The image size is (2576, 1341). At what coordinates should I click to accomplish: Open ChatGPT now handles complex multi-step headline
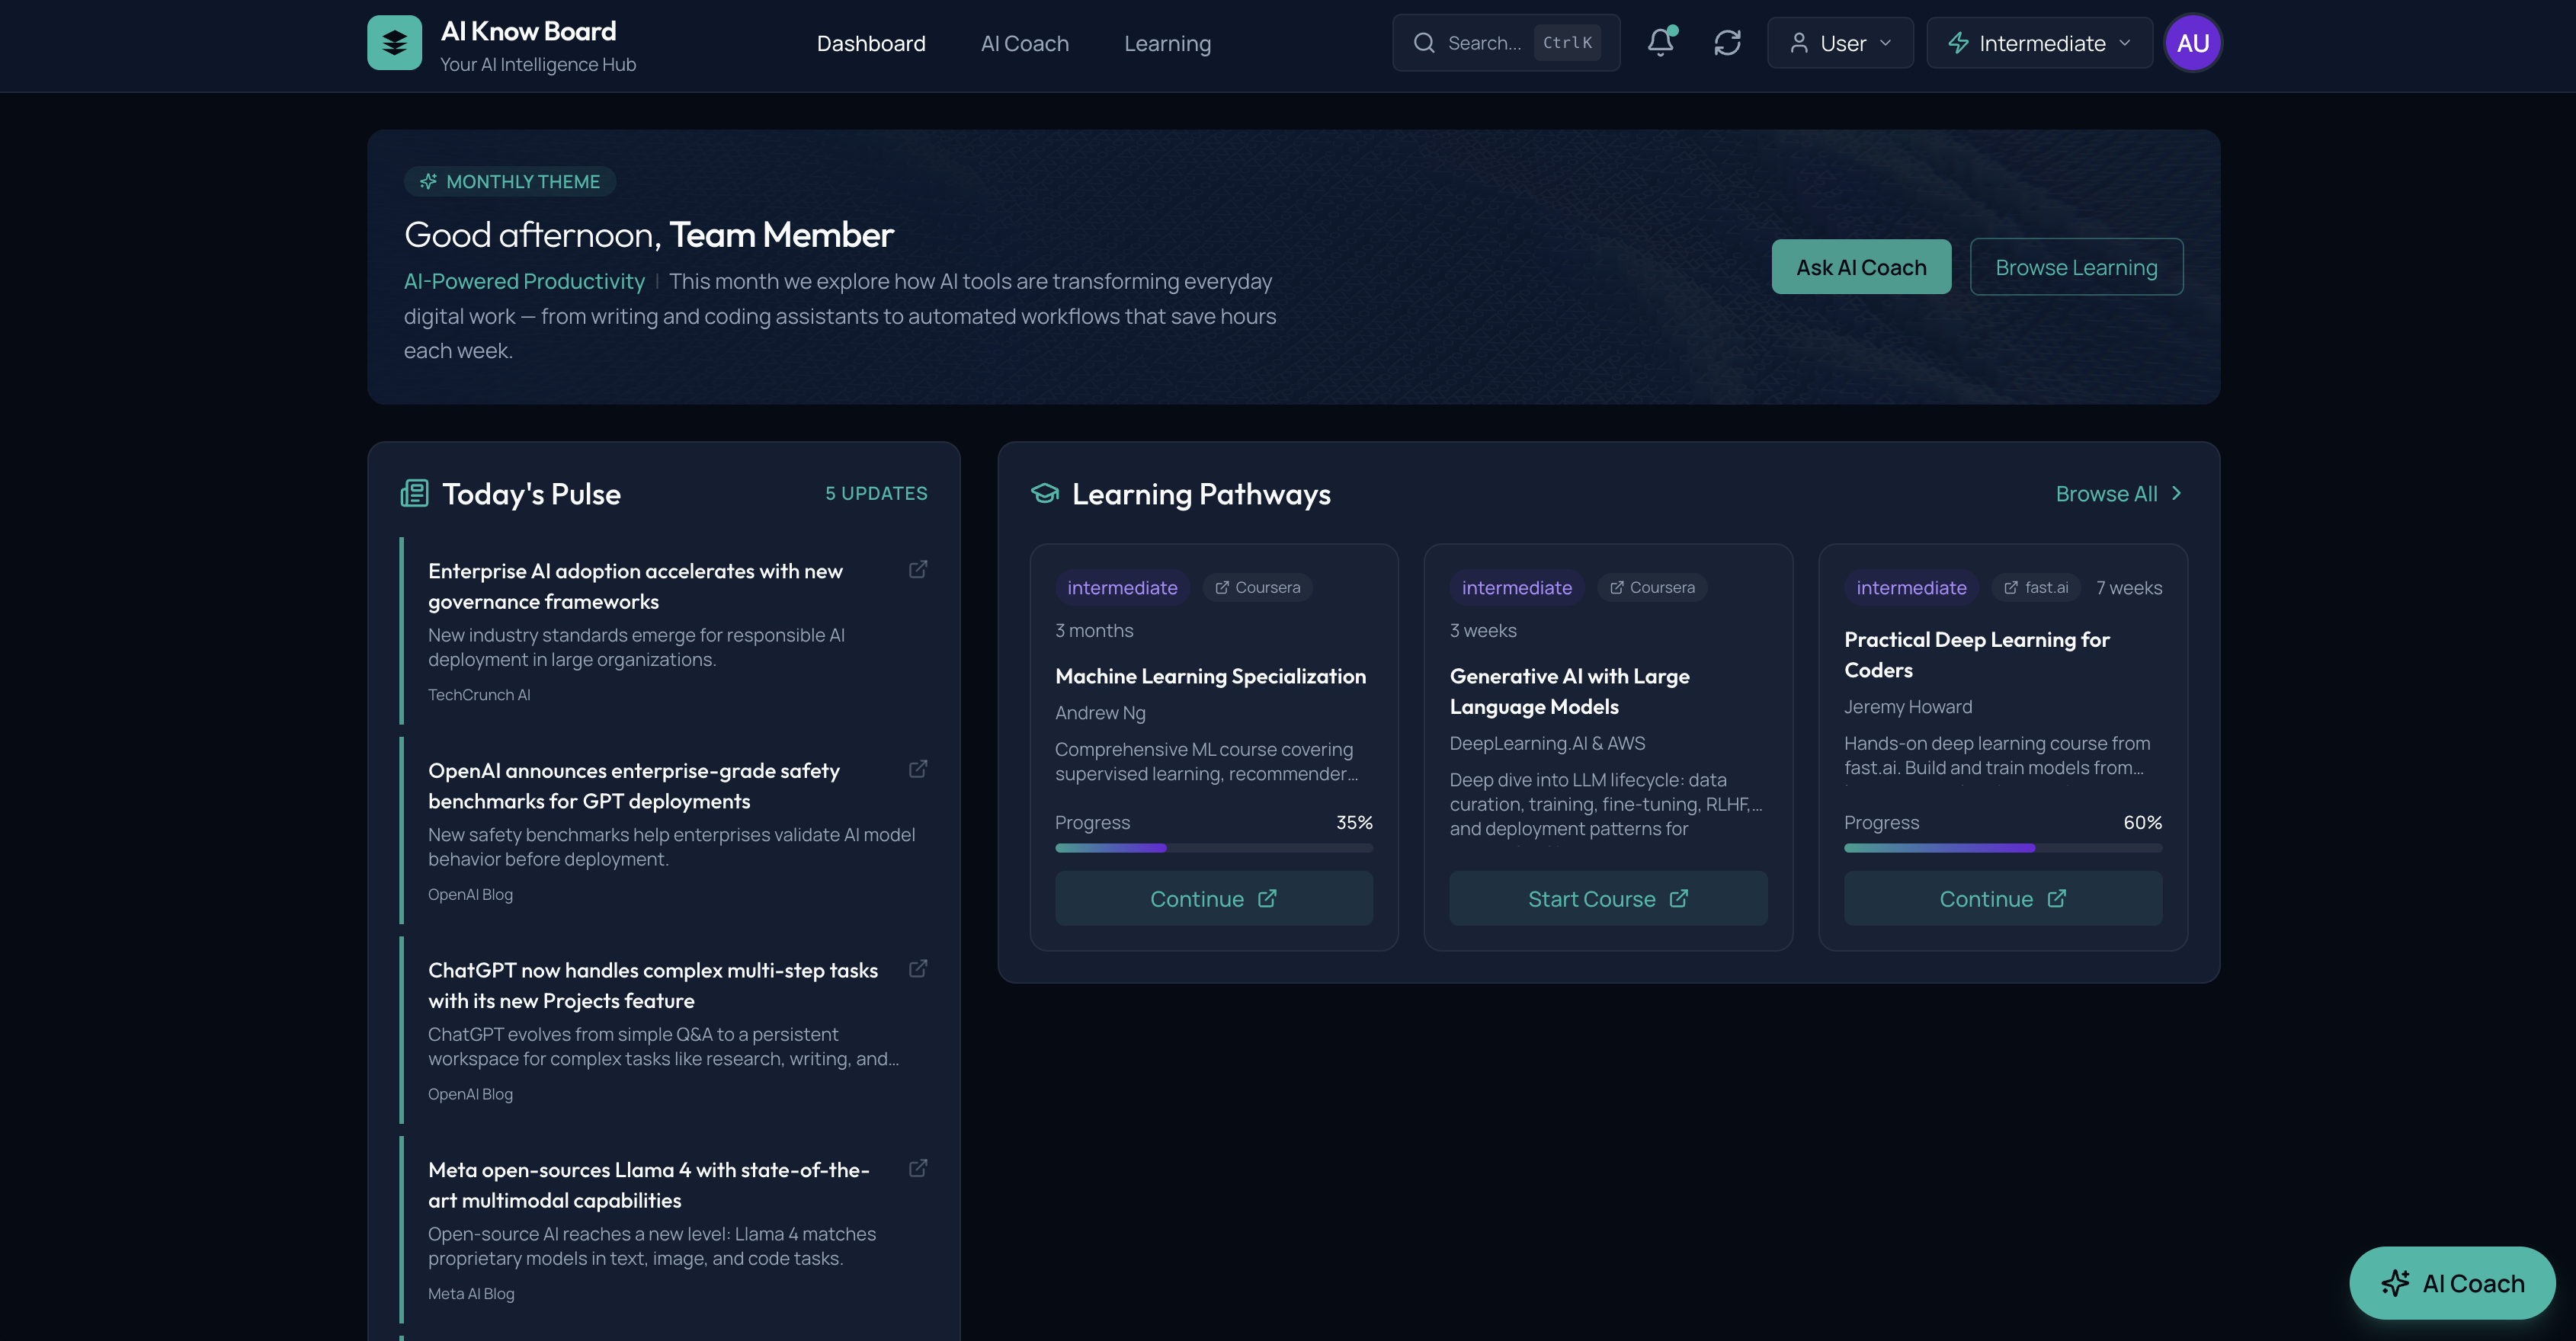point(653,985)
